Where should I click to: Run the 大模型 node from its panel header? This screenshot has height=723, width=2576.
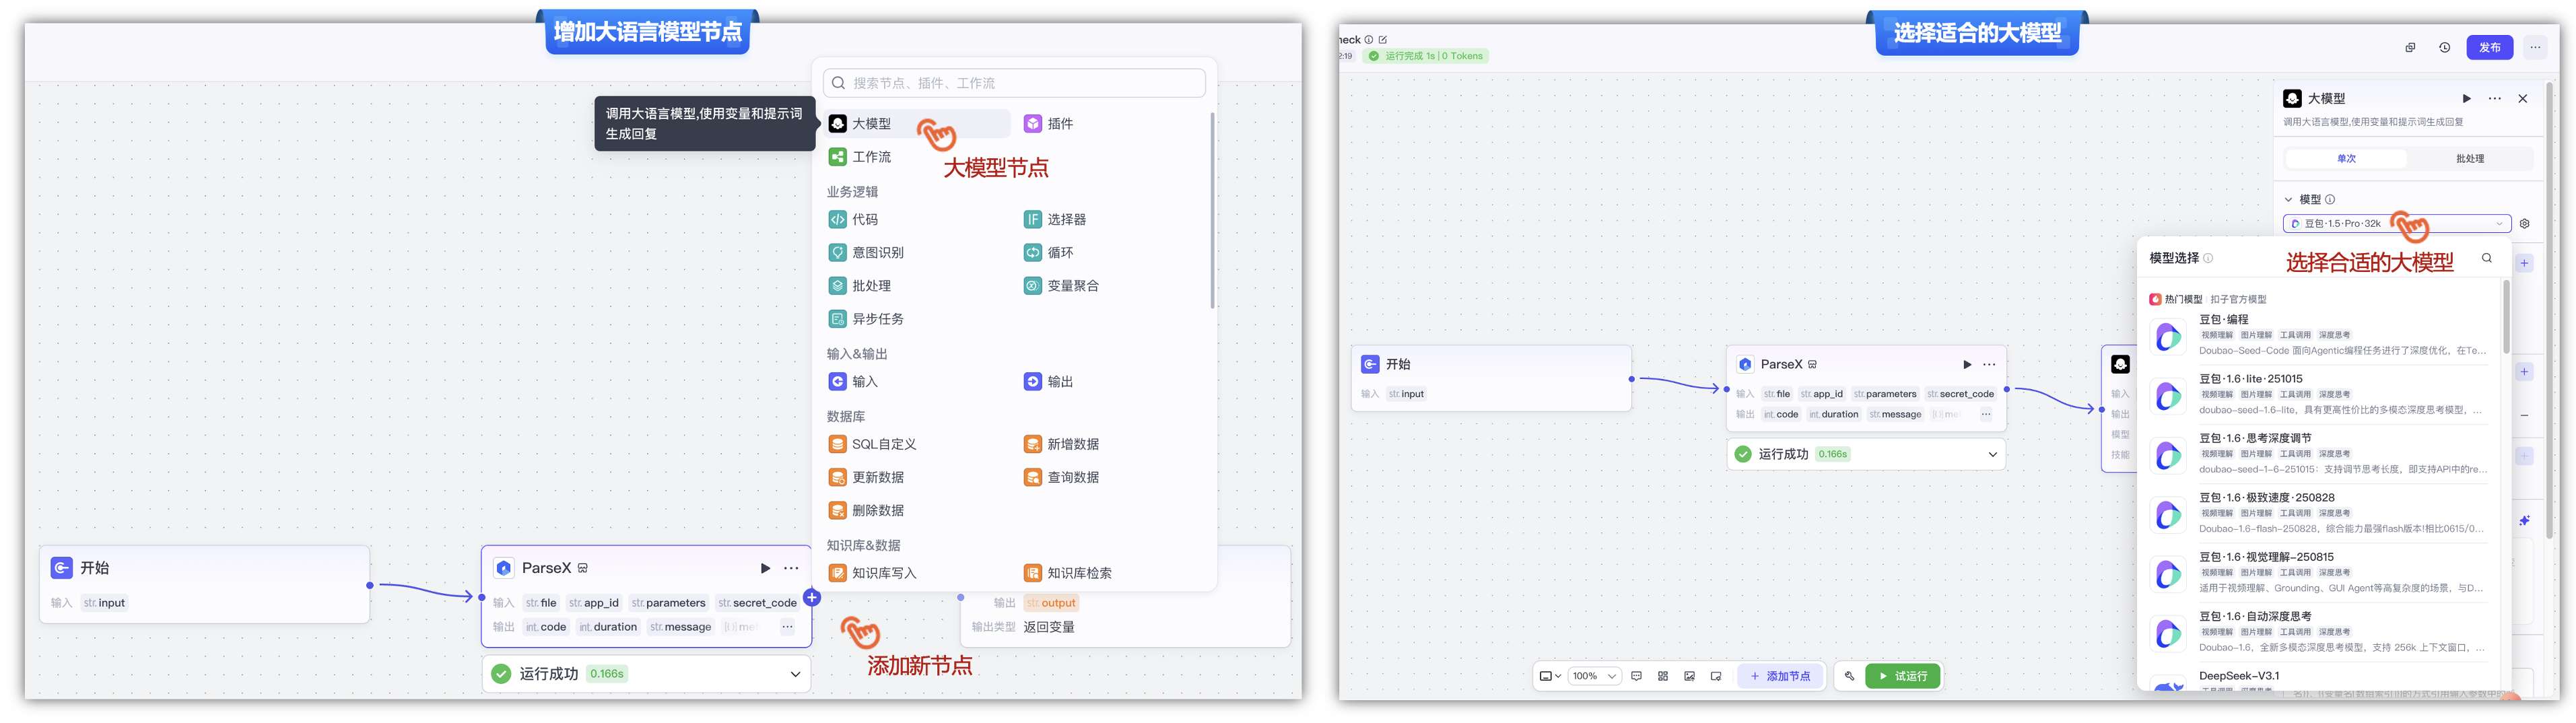[x=2467, y=99]
